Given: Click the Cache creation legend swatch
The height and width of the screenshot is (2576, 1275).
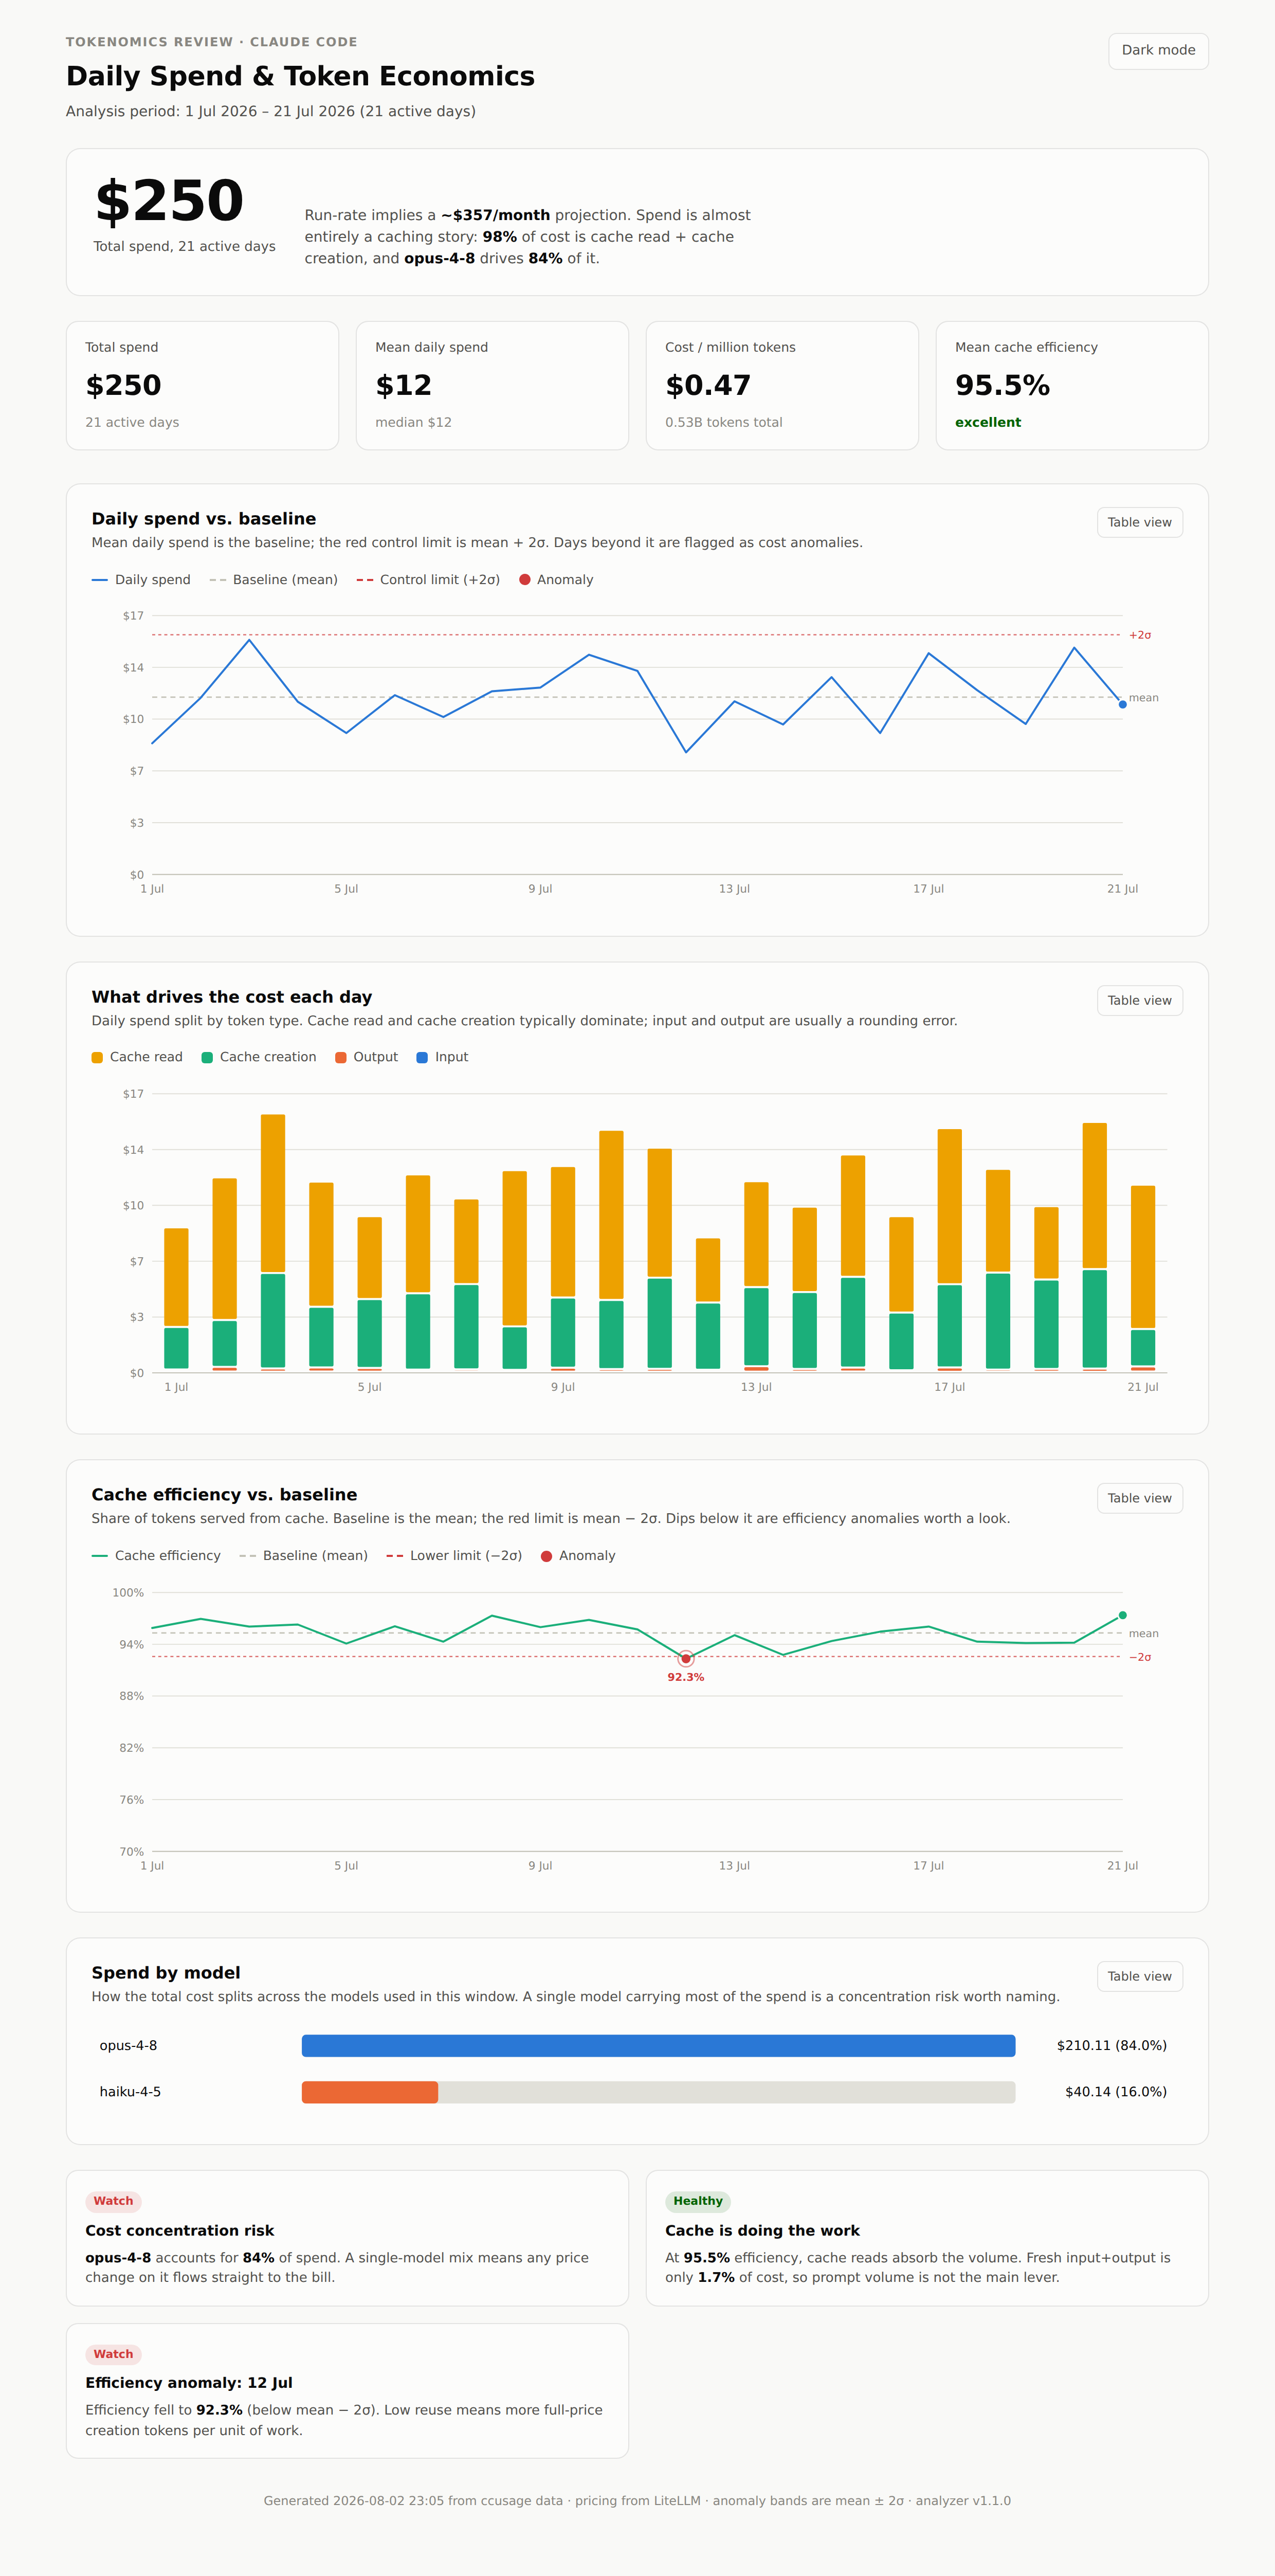Looking at the screenshot, I should point(207,1057).
